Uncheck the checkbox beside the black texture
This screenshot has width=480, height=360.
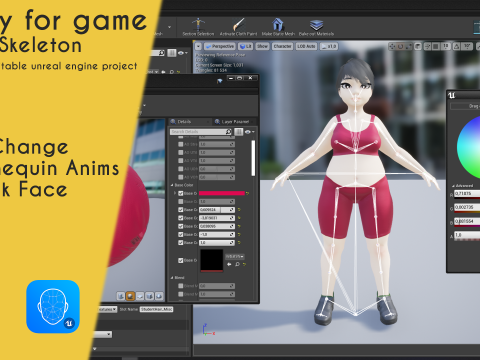[181, 260]
